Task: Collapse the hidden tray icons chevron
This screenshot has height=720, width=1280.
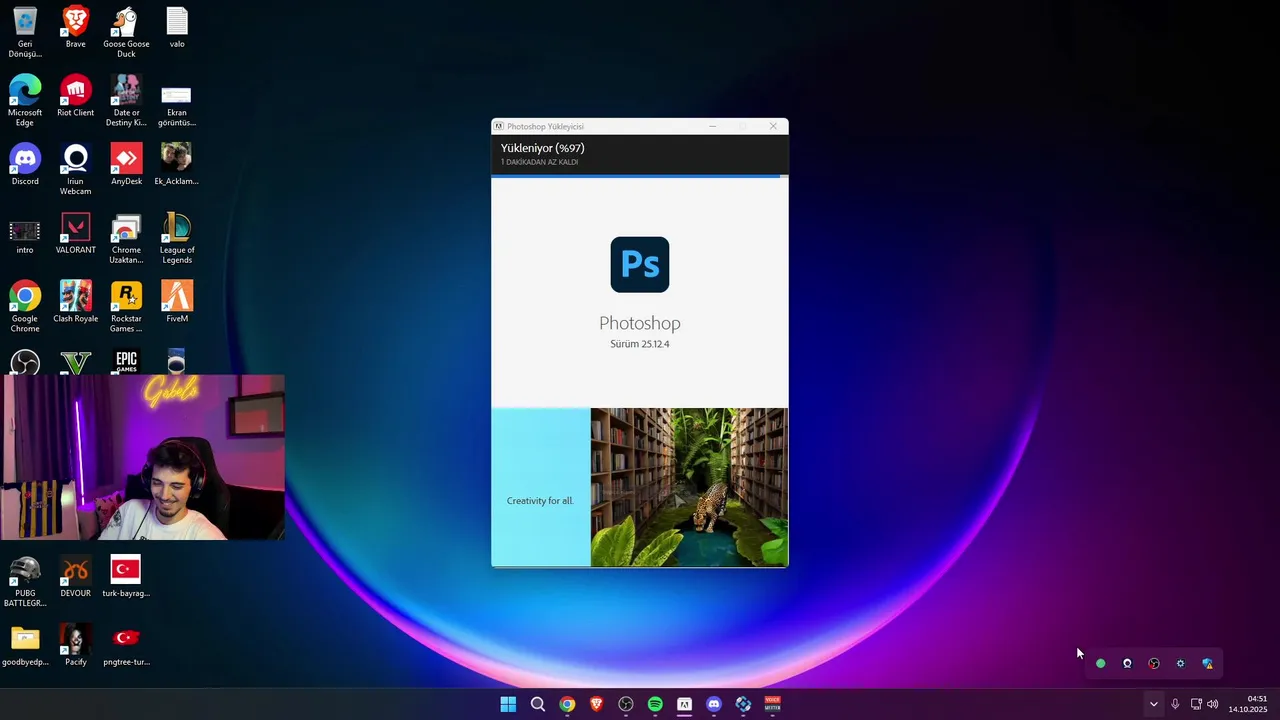Action: tap(1153, 704)
